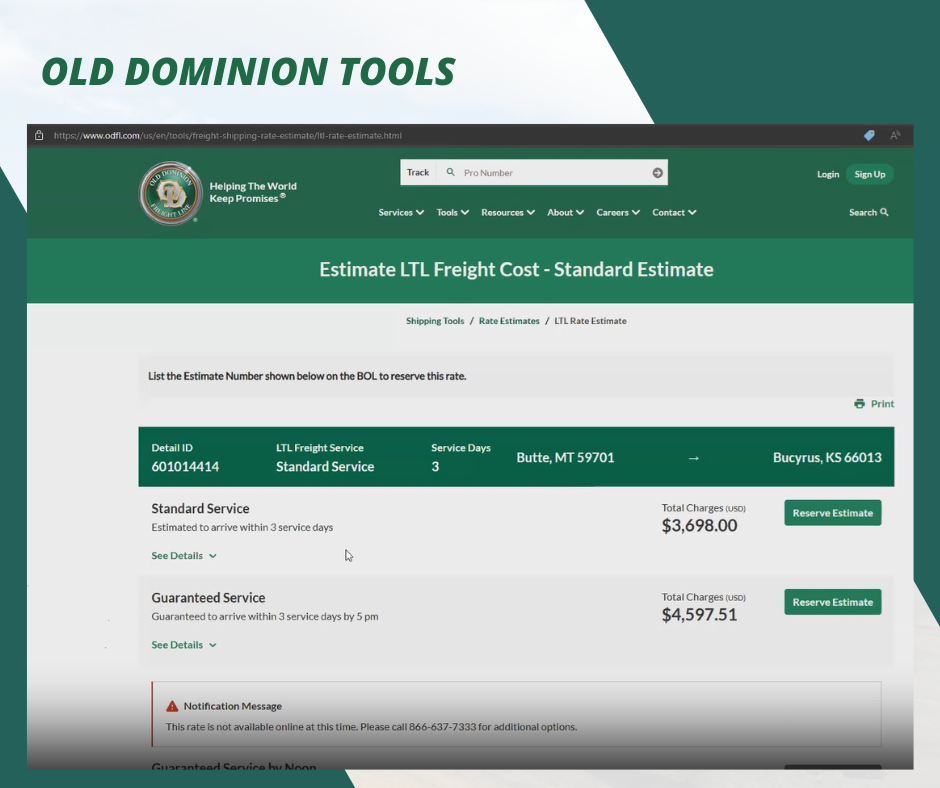
Task: Reserve Estimate for Standard Service $3,698.00
Action: point(833,513)
